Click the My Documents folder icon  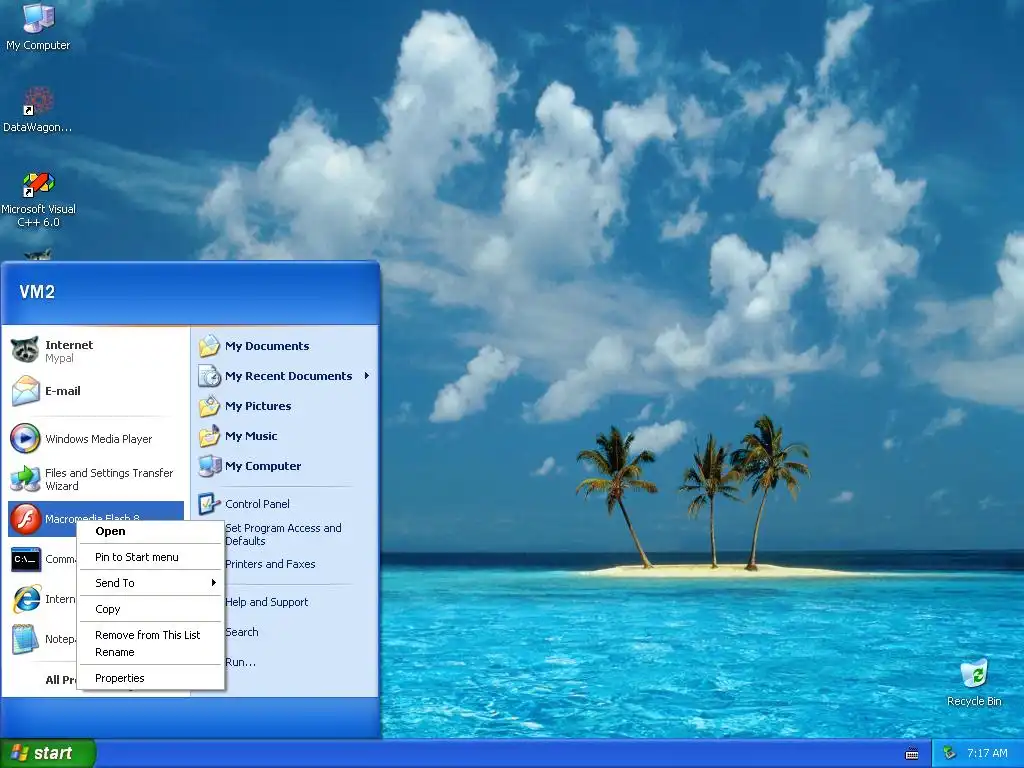209,345
